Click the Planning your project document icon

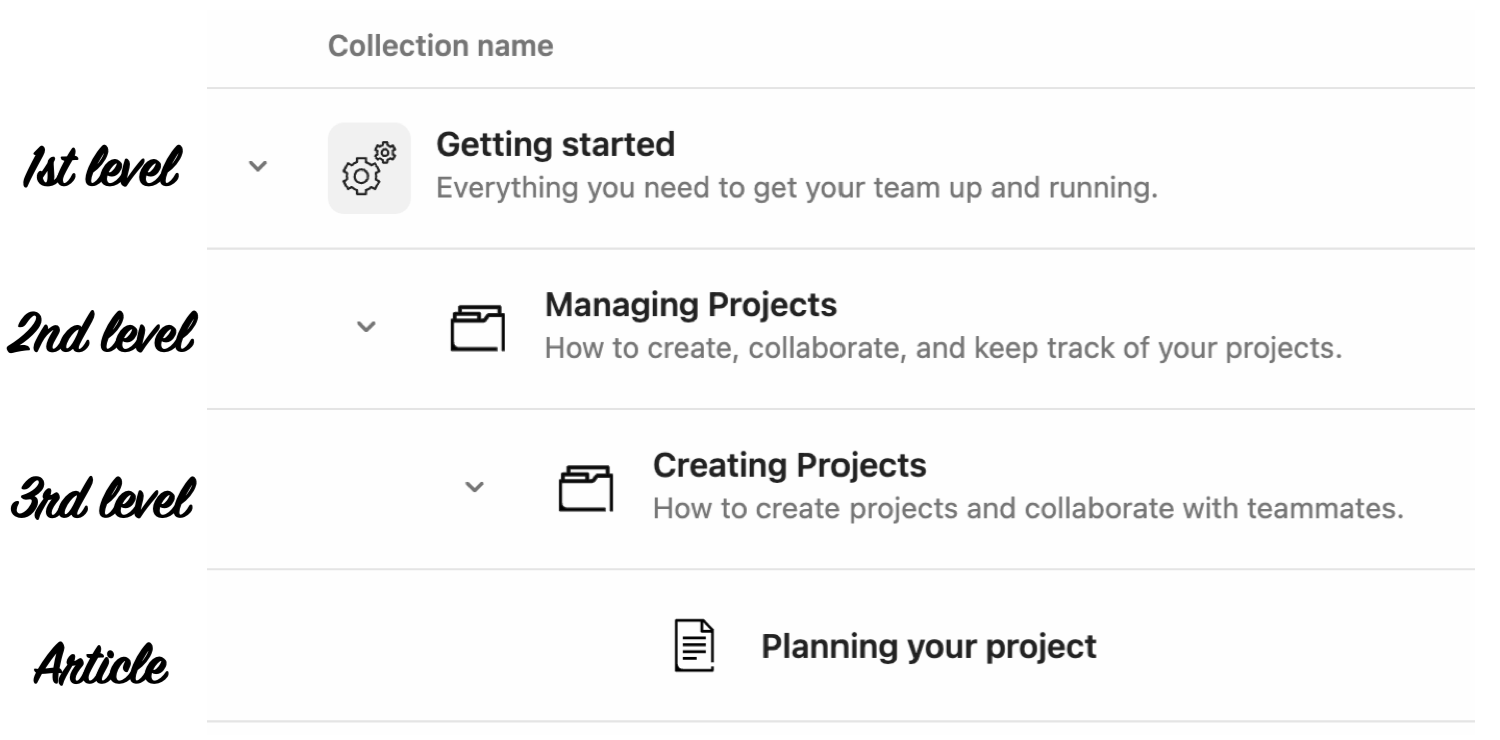tap(691, 646)
